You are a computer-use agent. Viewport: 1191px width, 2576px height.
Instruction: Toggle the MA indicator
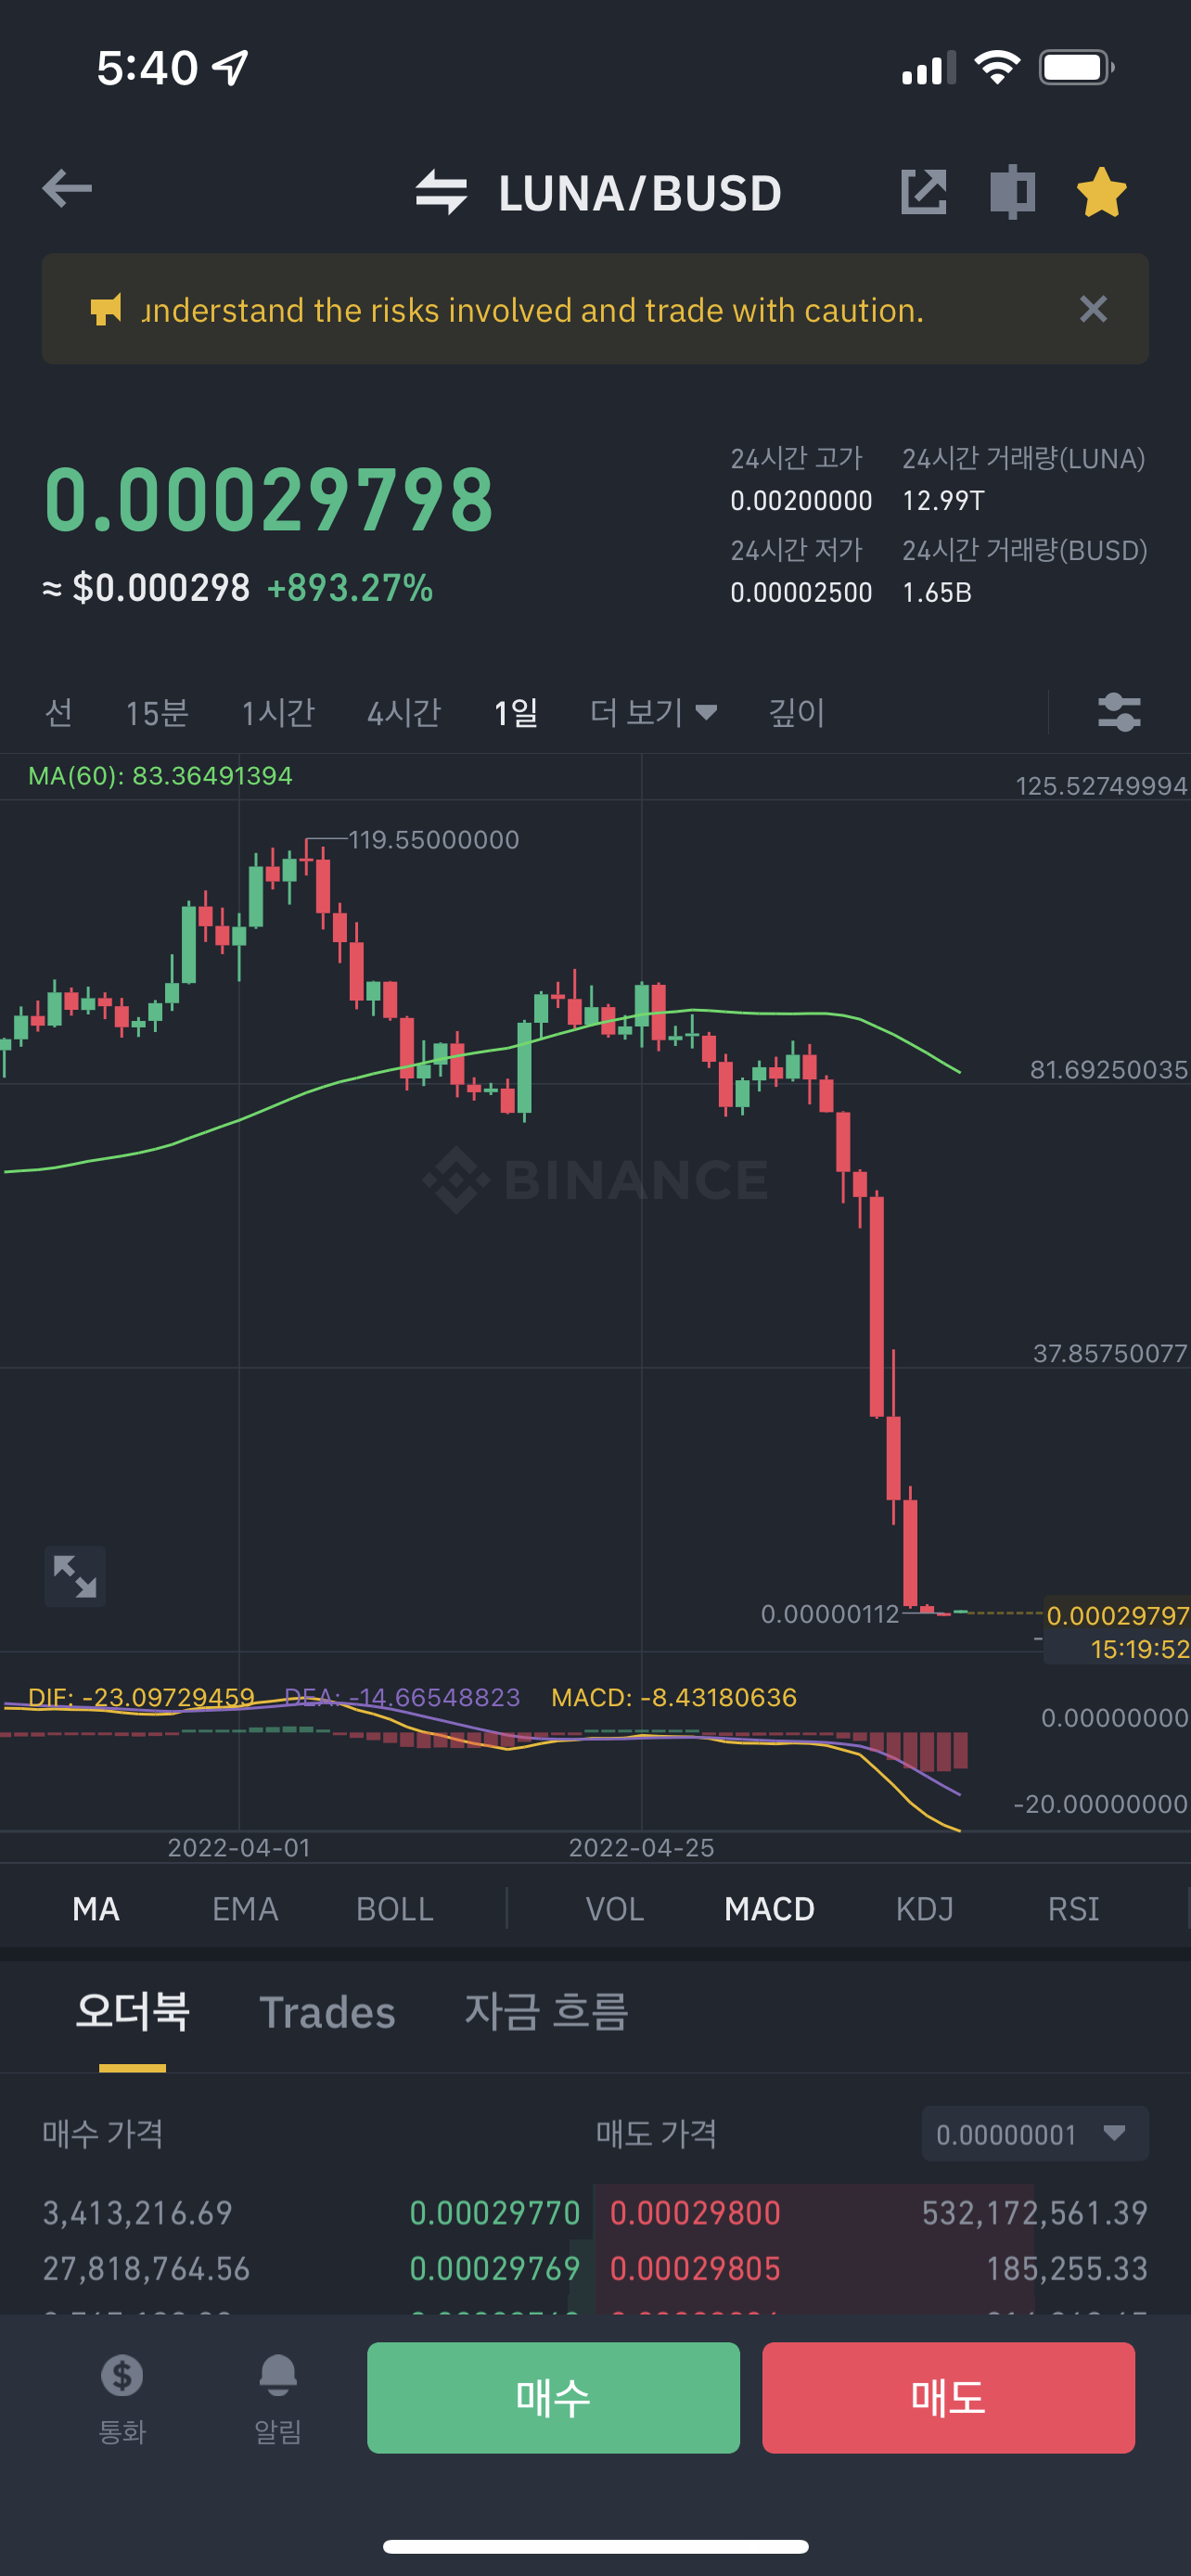(x=96, y=1909)
